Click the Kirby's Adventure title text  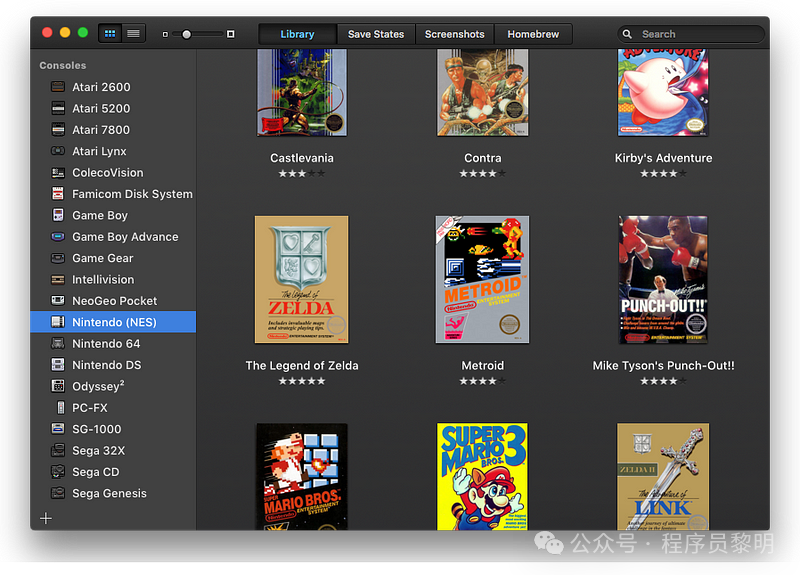[663, 158]
